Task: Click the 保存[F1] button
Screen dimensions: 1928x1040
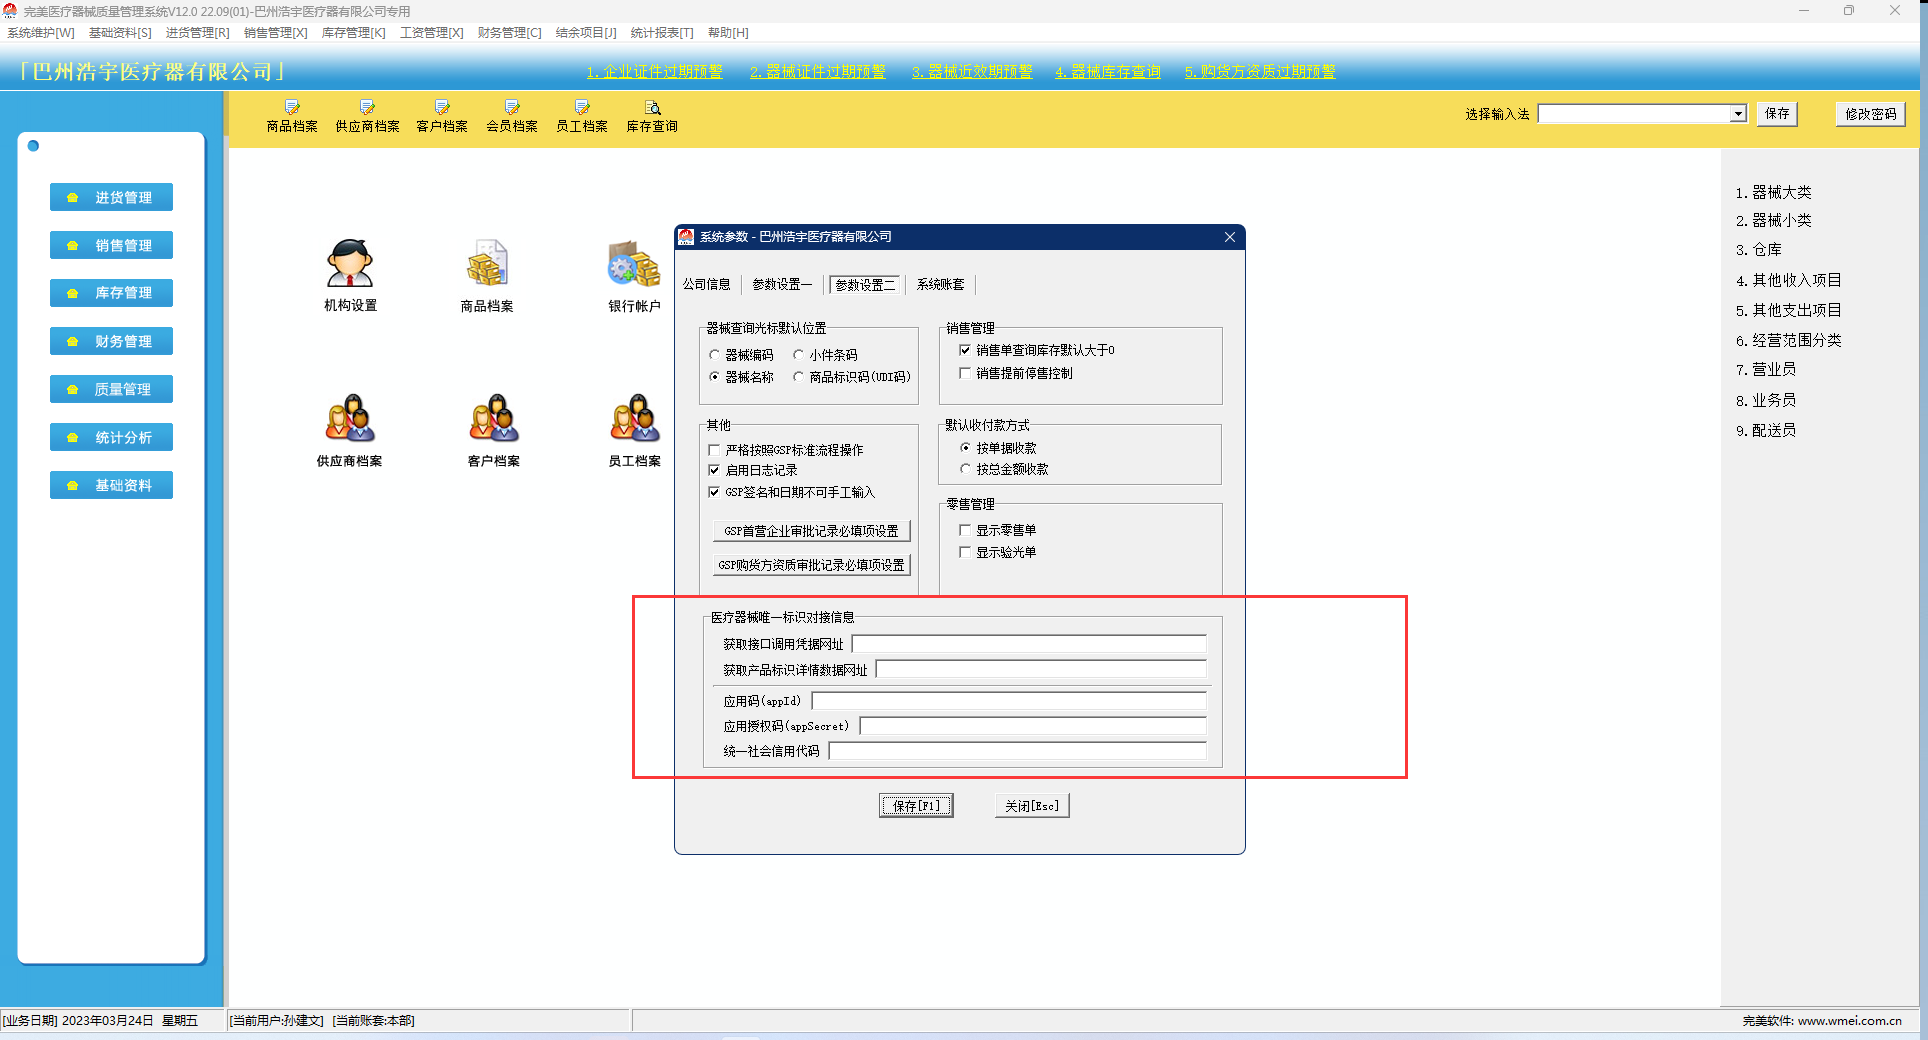Action: 916,806
